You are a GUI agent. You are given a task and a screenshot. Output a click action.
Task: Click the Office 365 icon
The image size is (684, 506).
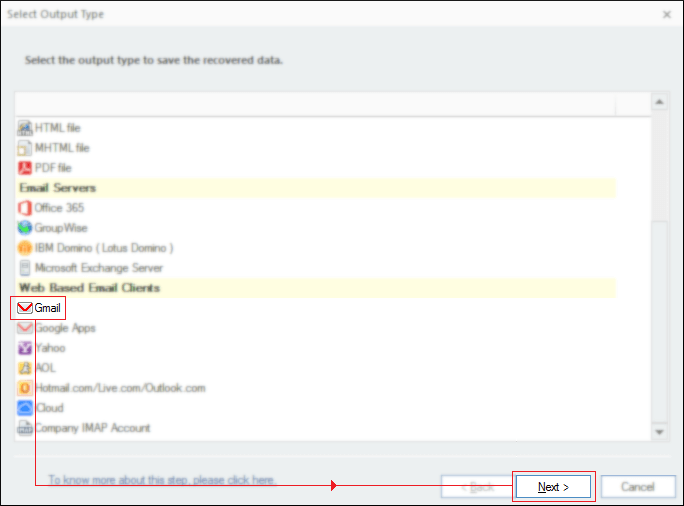[24, 208]
